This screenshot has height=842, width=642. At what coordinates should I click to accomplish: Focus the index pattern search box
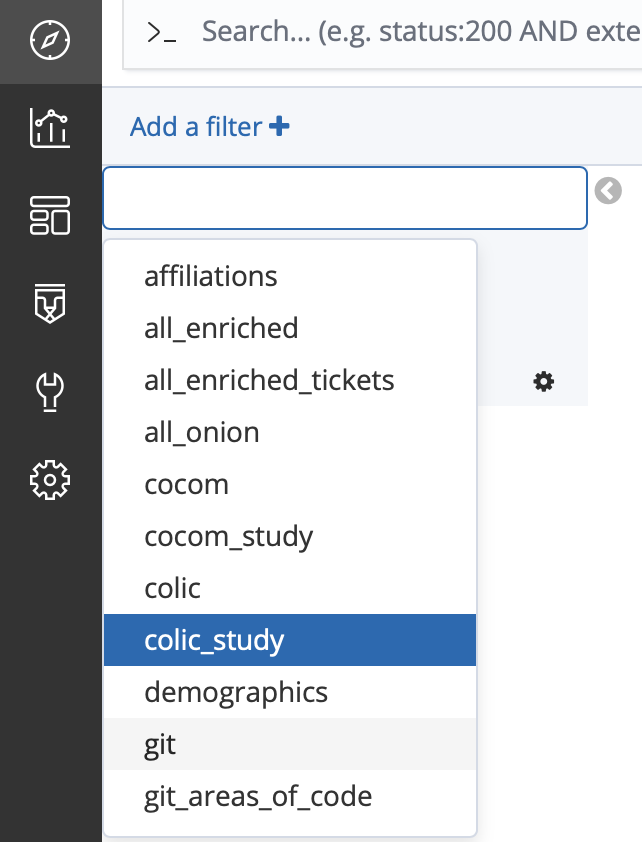click(345, 198)
